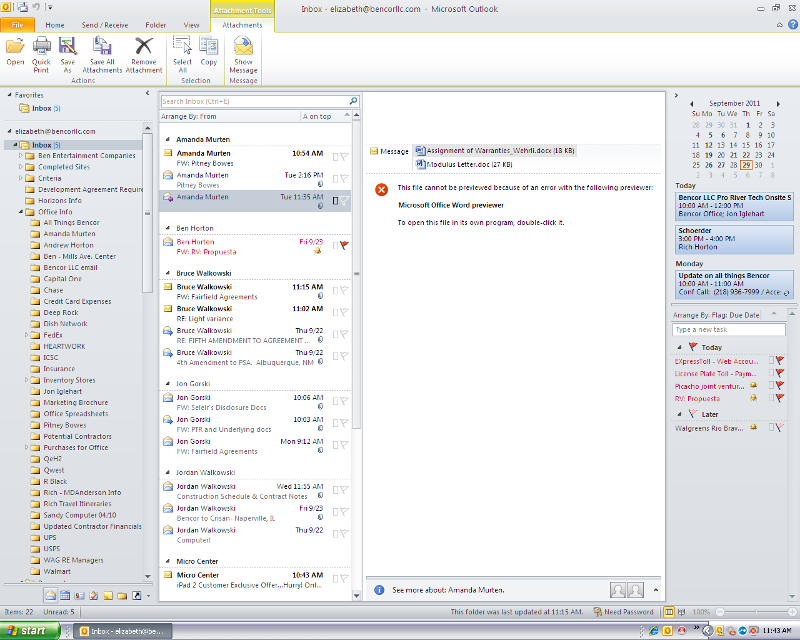Toggle category box on Amanda Murten 10:54 AM

335,157
